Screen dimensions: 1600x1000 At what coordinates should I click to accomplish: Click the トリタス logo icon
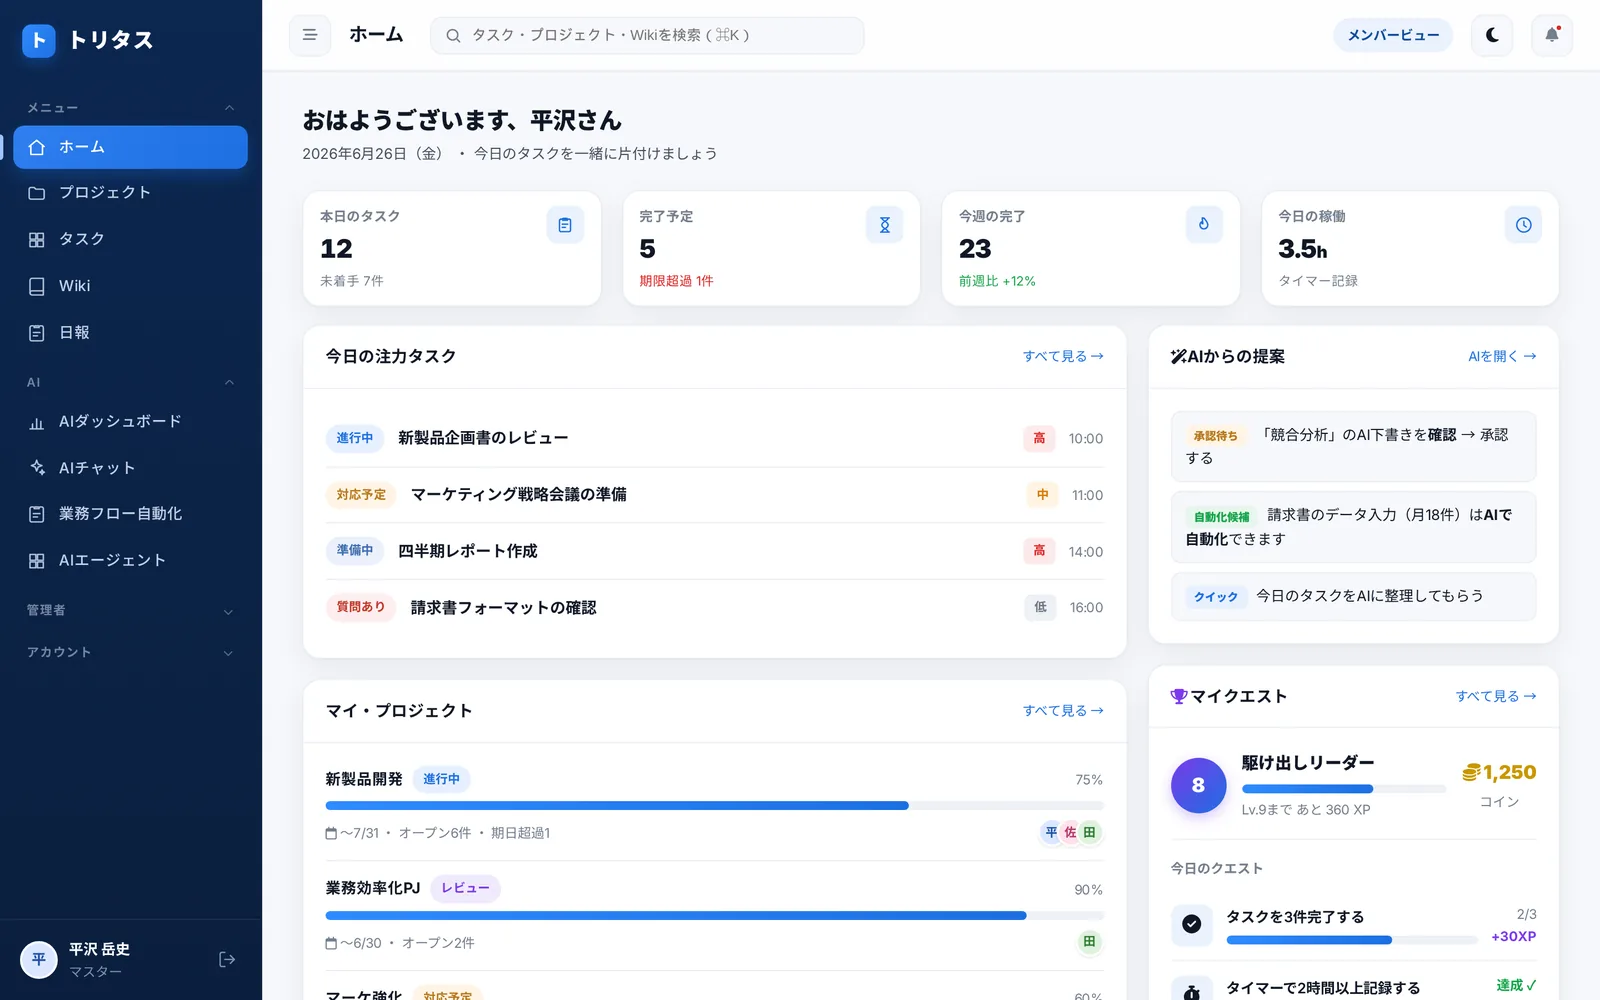pos(38,40)
